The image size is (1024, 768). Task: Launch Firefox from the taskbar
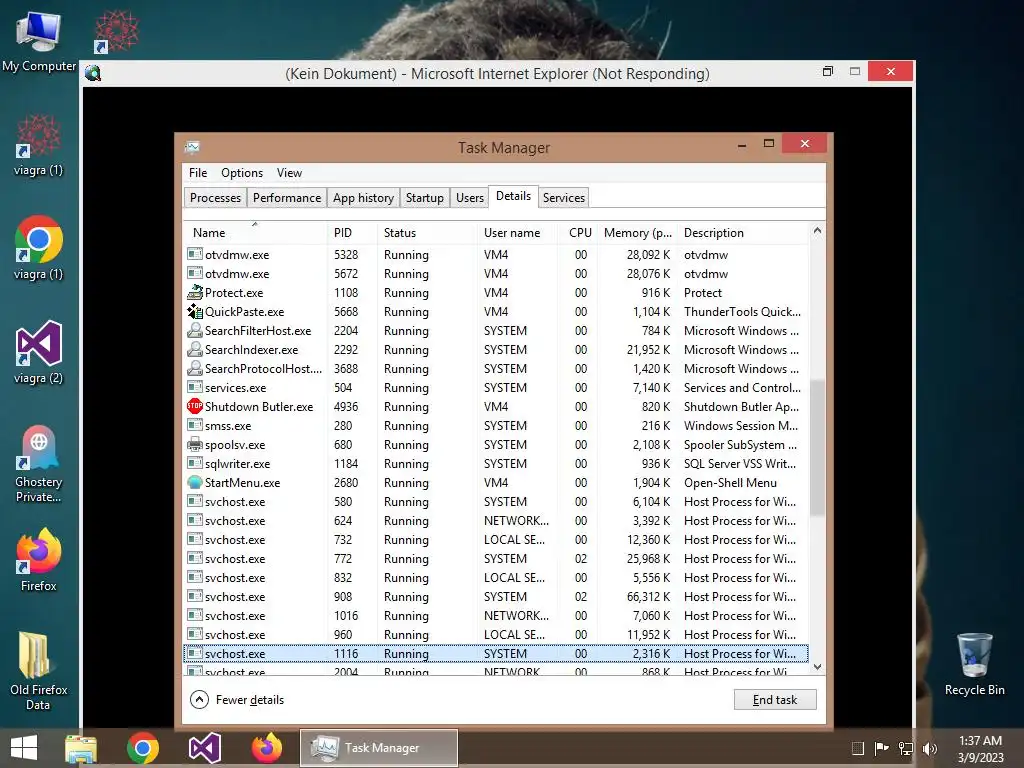267,748
